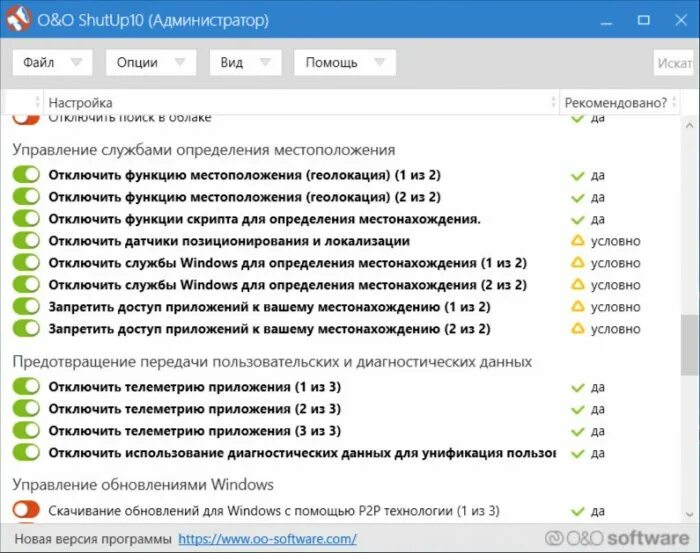Click the O&O software logo in footer

[x=617, y=538]
